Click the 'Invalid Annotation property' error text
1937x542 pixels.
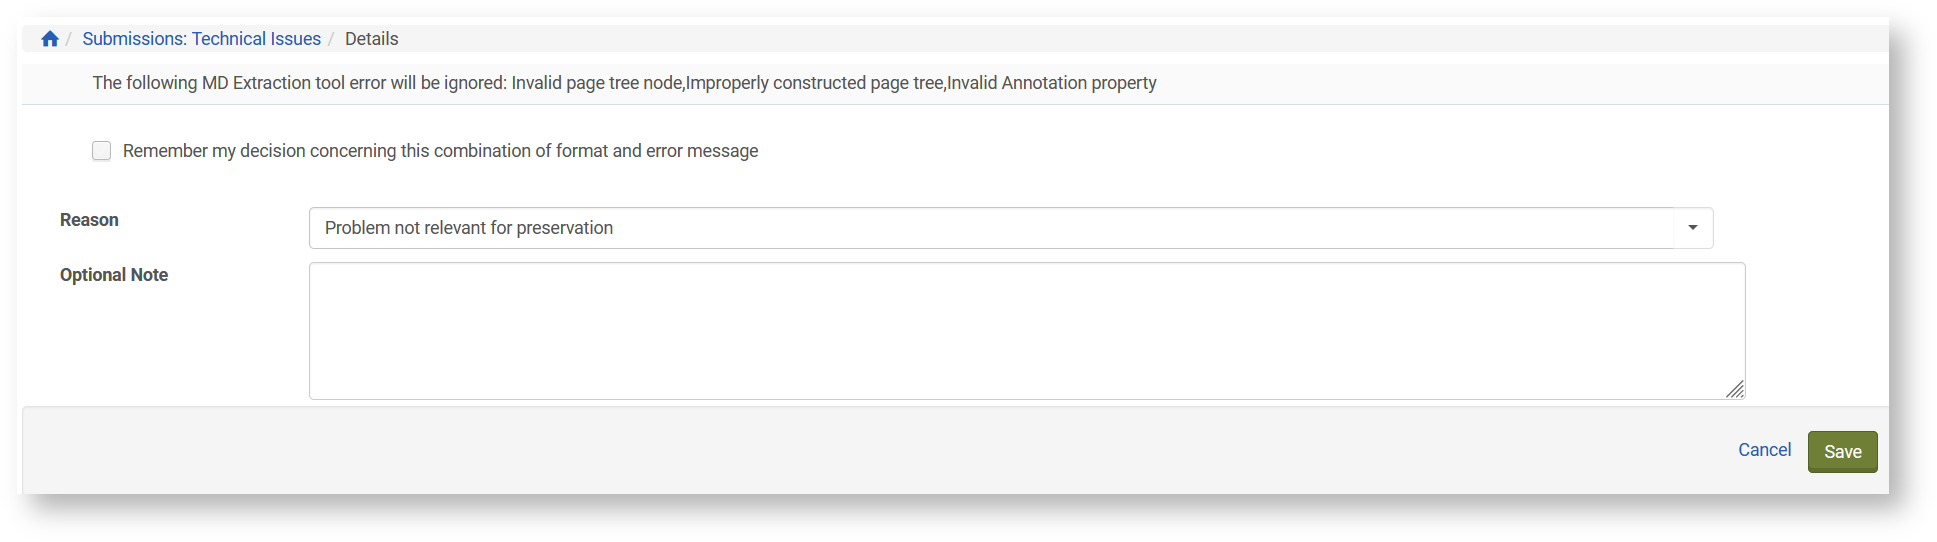1052,83
